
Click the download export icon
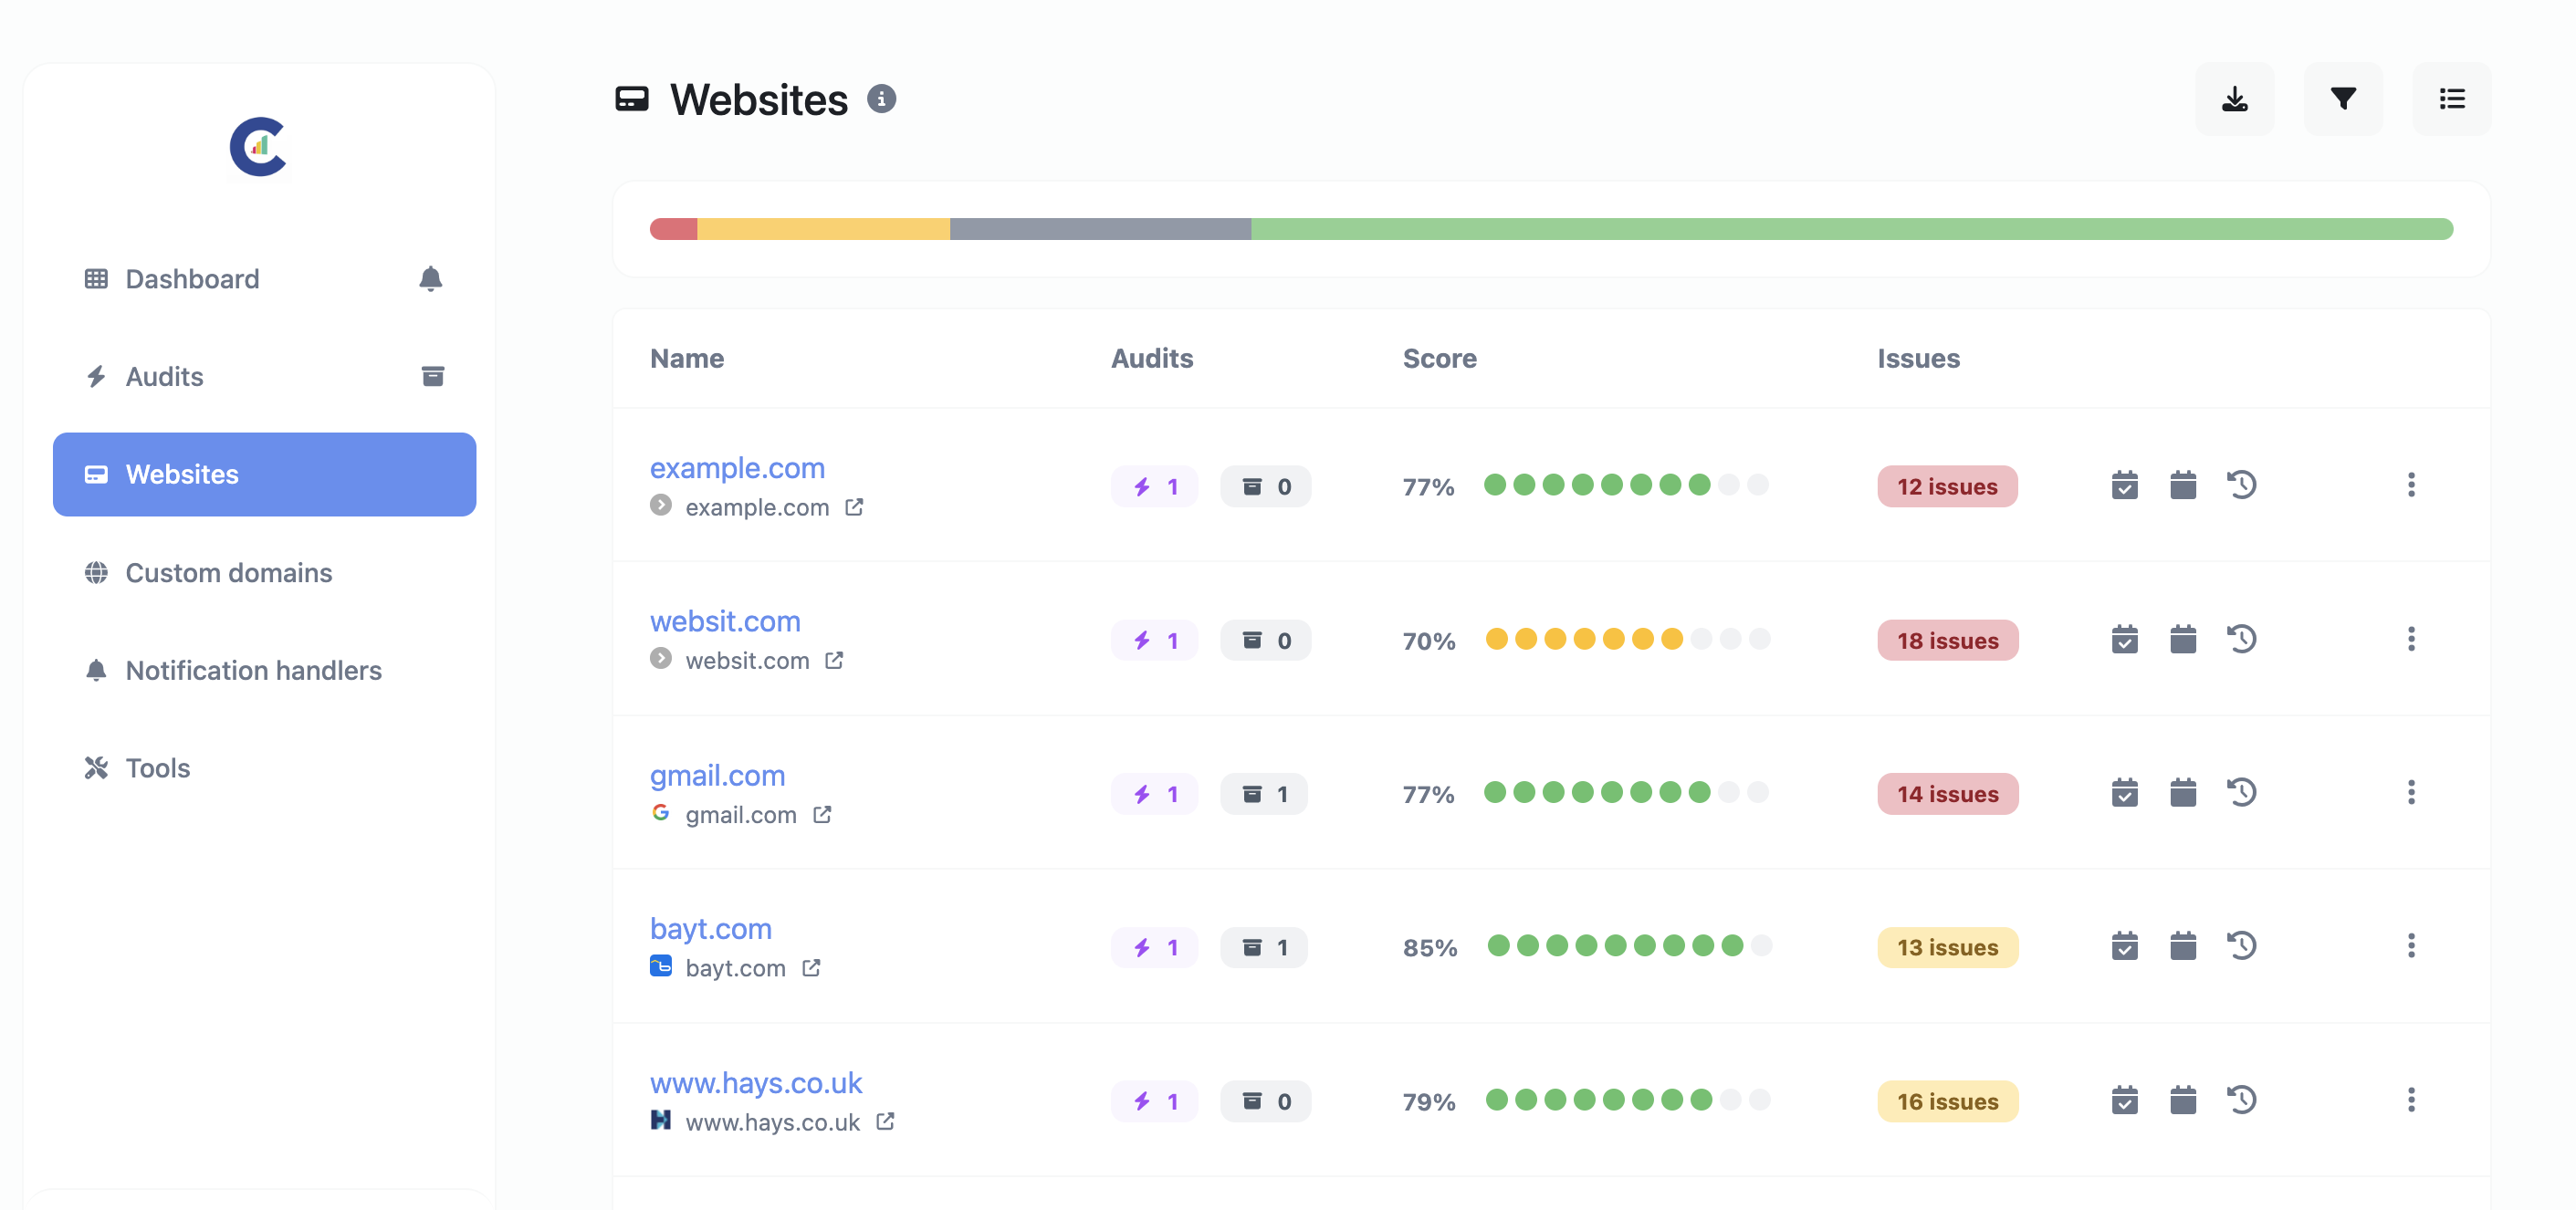[x=2234, y=99]
